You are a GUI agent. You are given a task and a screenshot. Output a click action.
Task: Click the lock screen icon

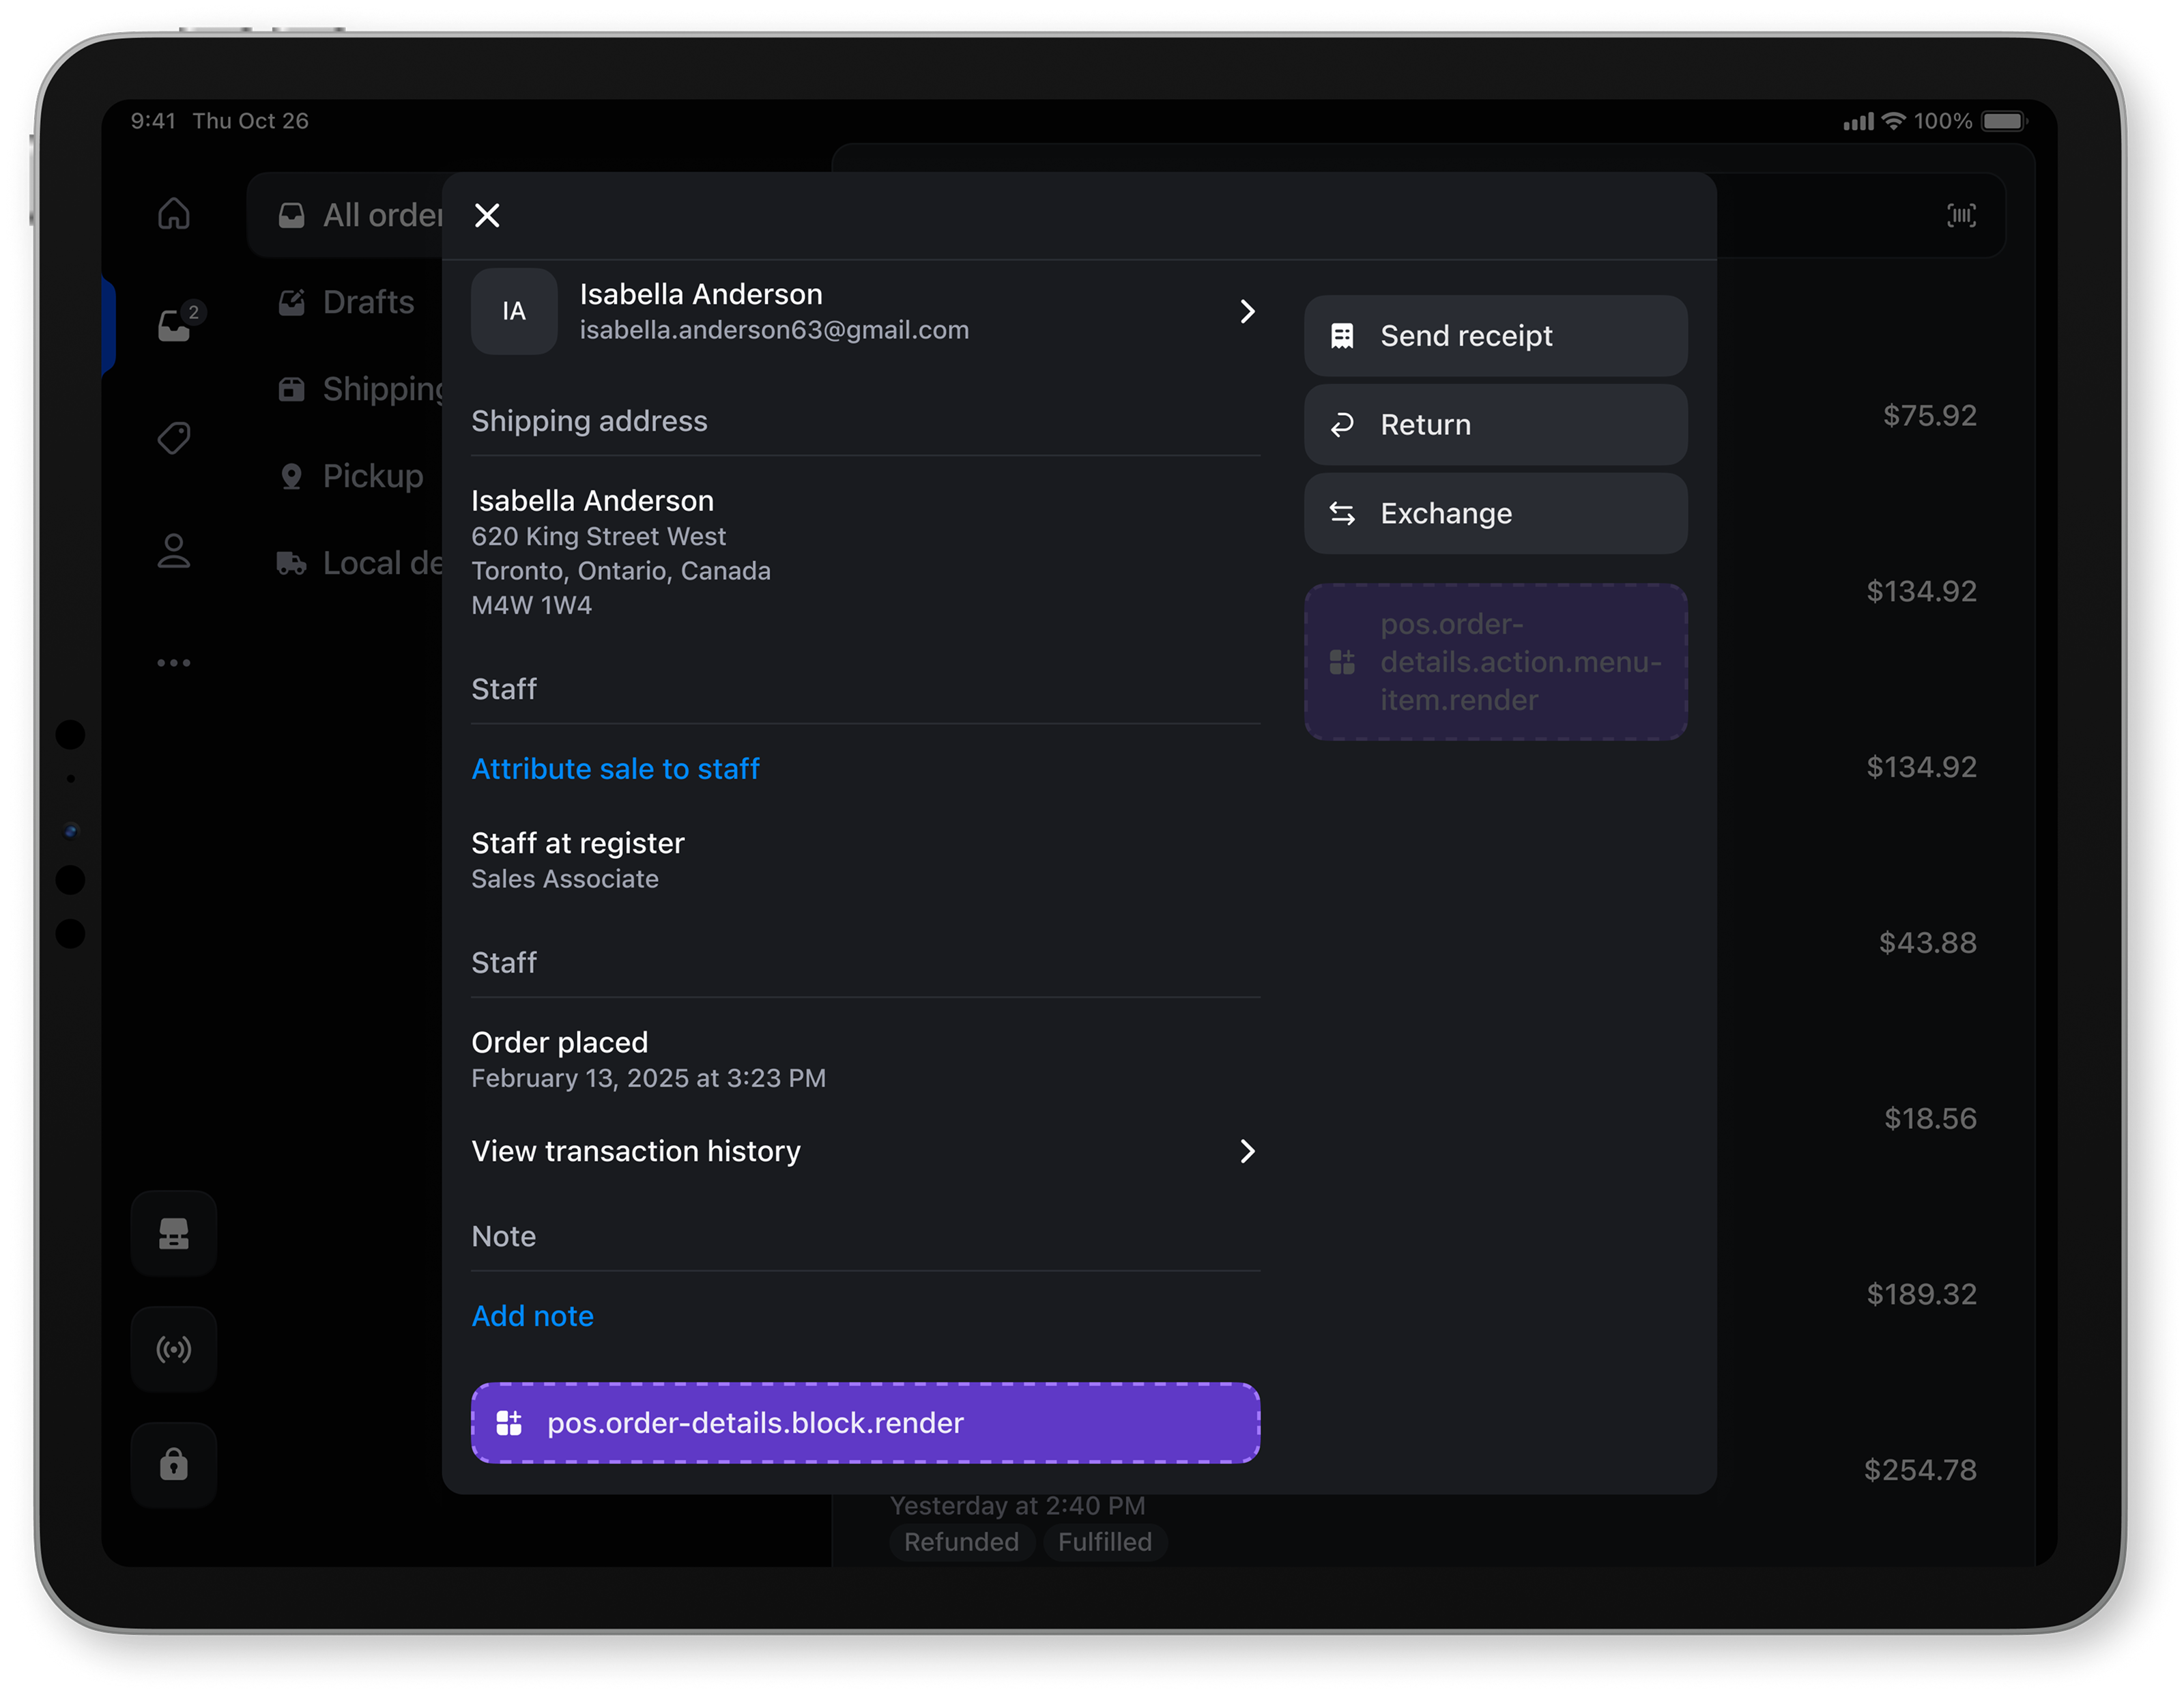click(x=174, y=1464)
